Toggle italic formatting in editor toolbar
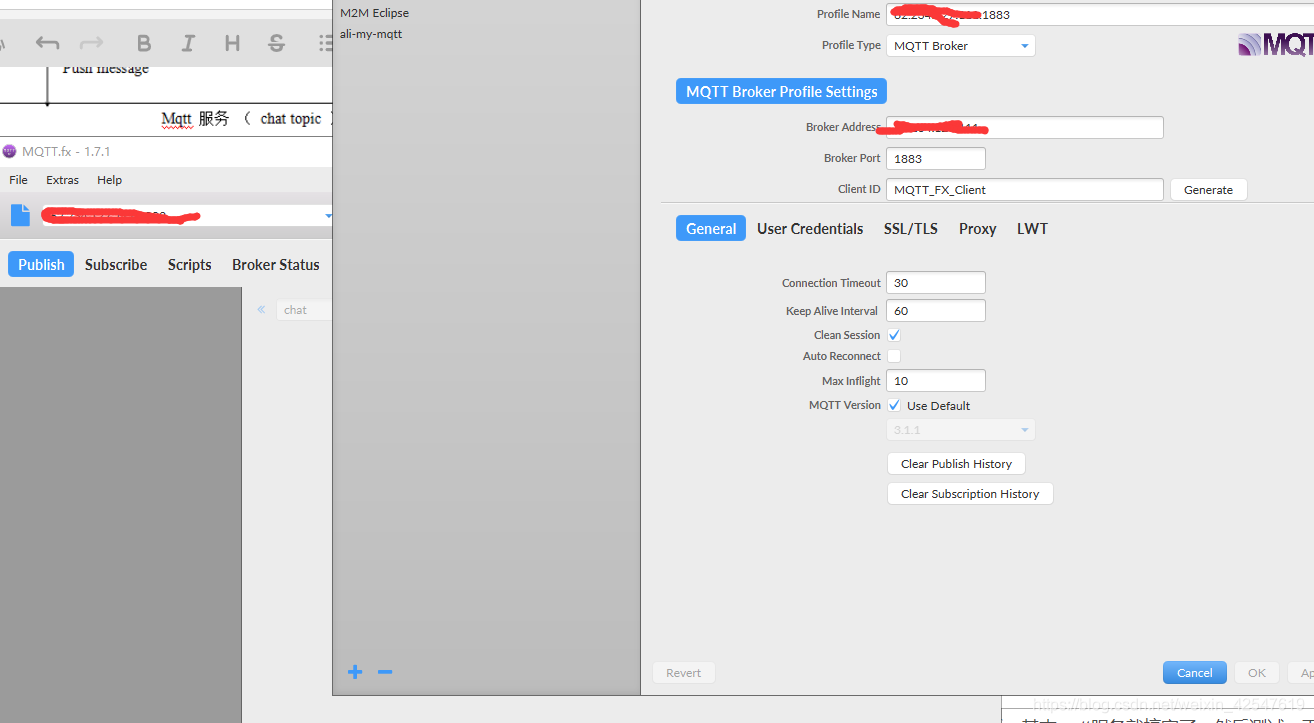The height and width of the screenshot is (723, 1314). click(x=188, y=43)
